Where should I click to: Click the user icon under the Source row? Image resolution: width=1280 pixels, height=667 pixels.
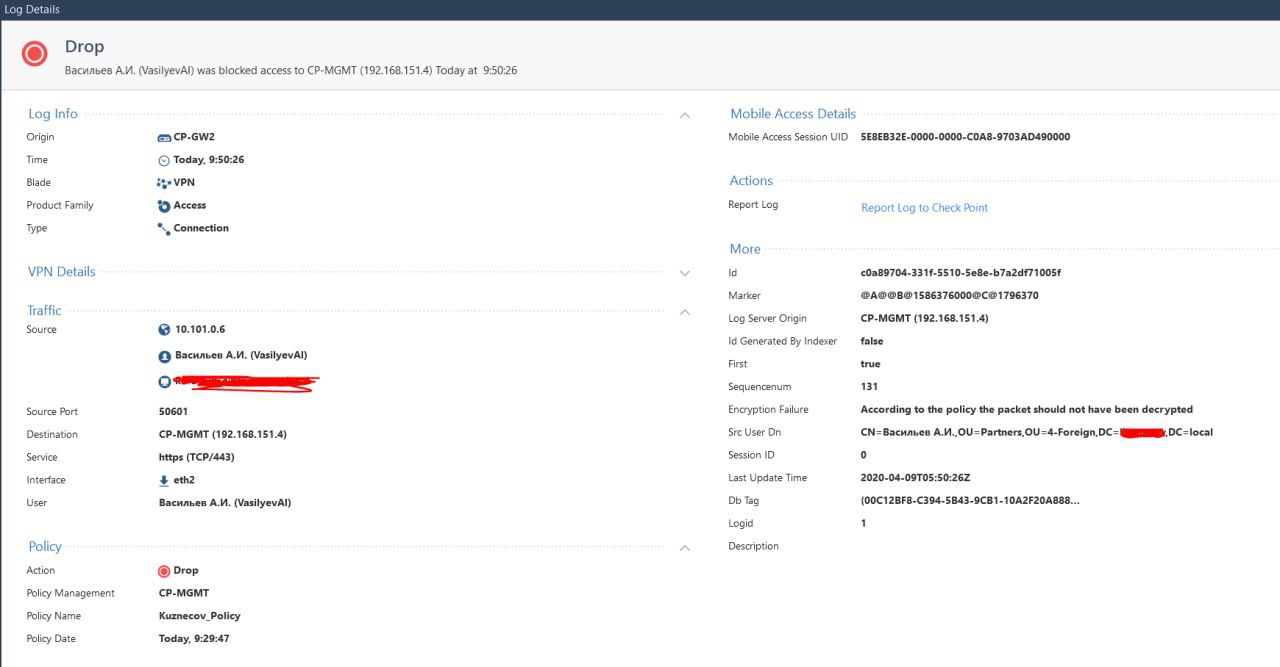(x=164, y=356)
